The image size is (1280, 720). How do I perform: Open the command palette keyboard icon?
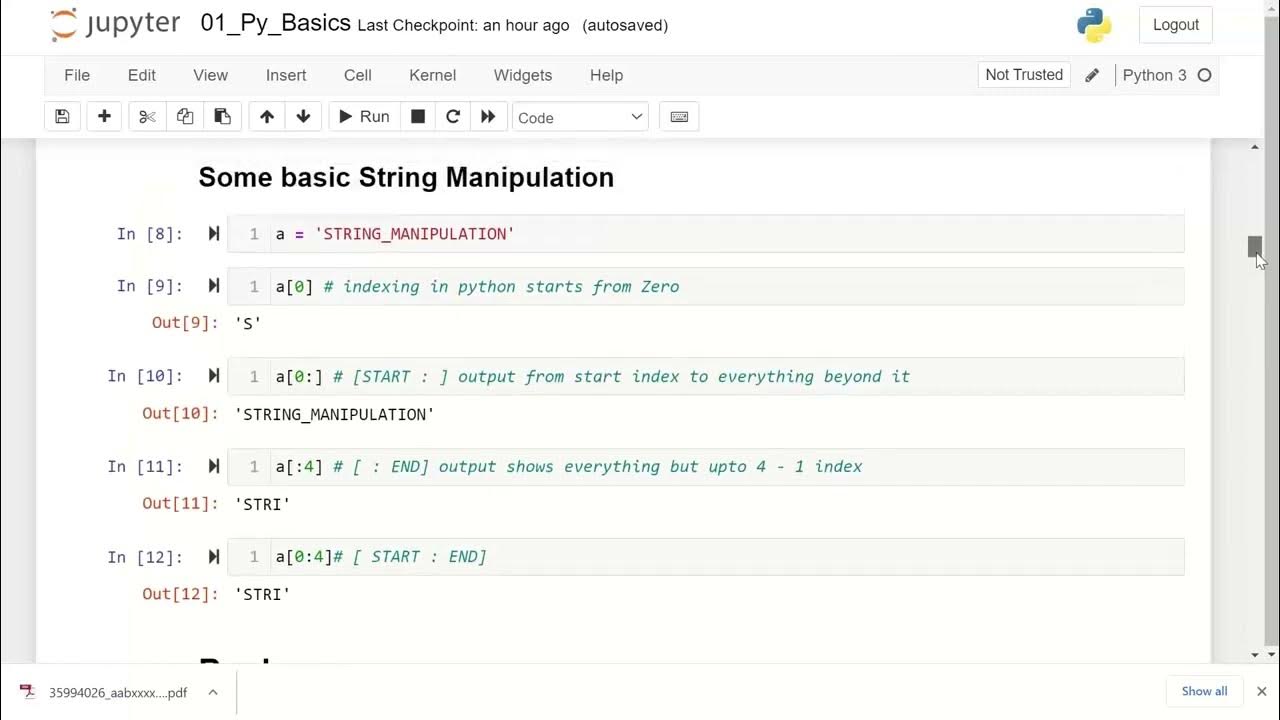(x=679, y=117)
